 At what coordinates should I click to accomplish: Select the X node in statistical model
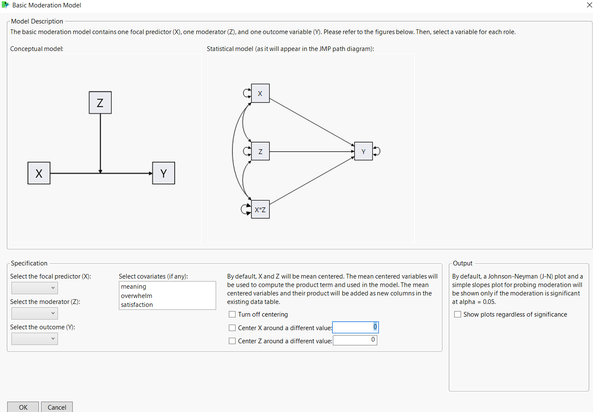(x=260, y=93)
